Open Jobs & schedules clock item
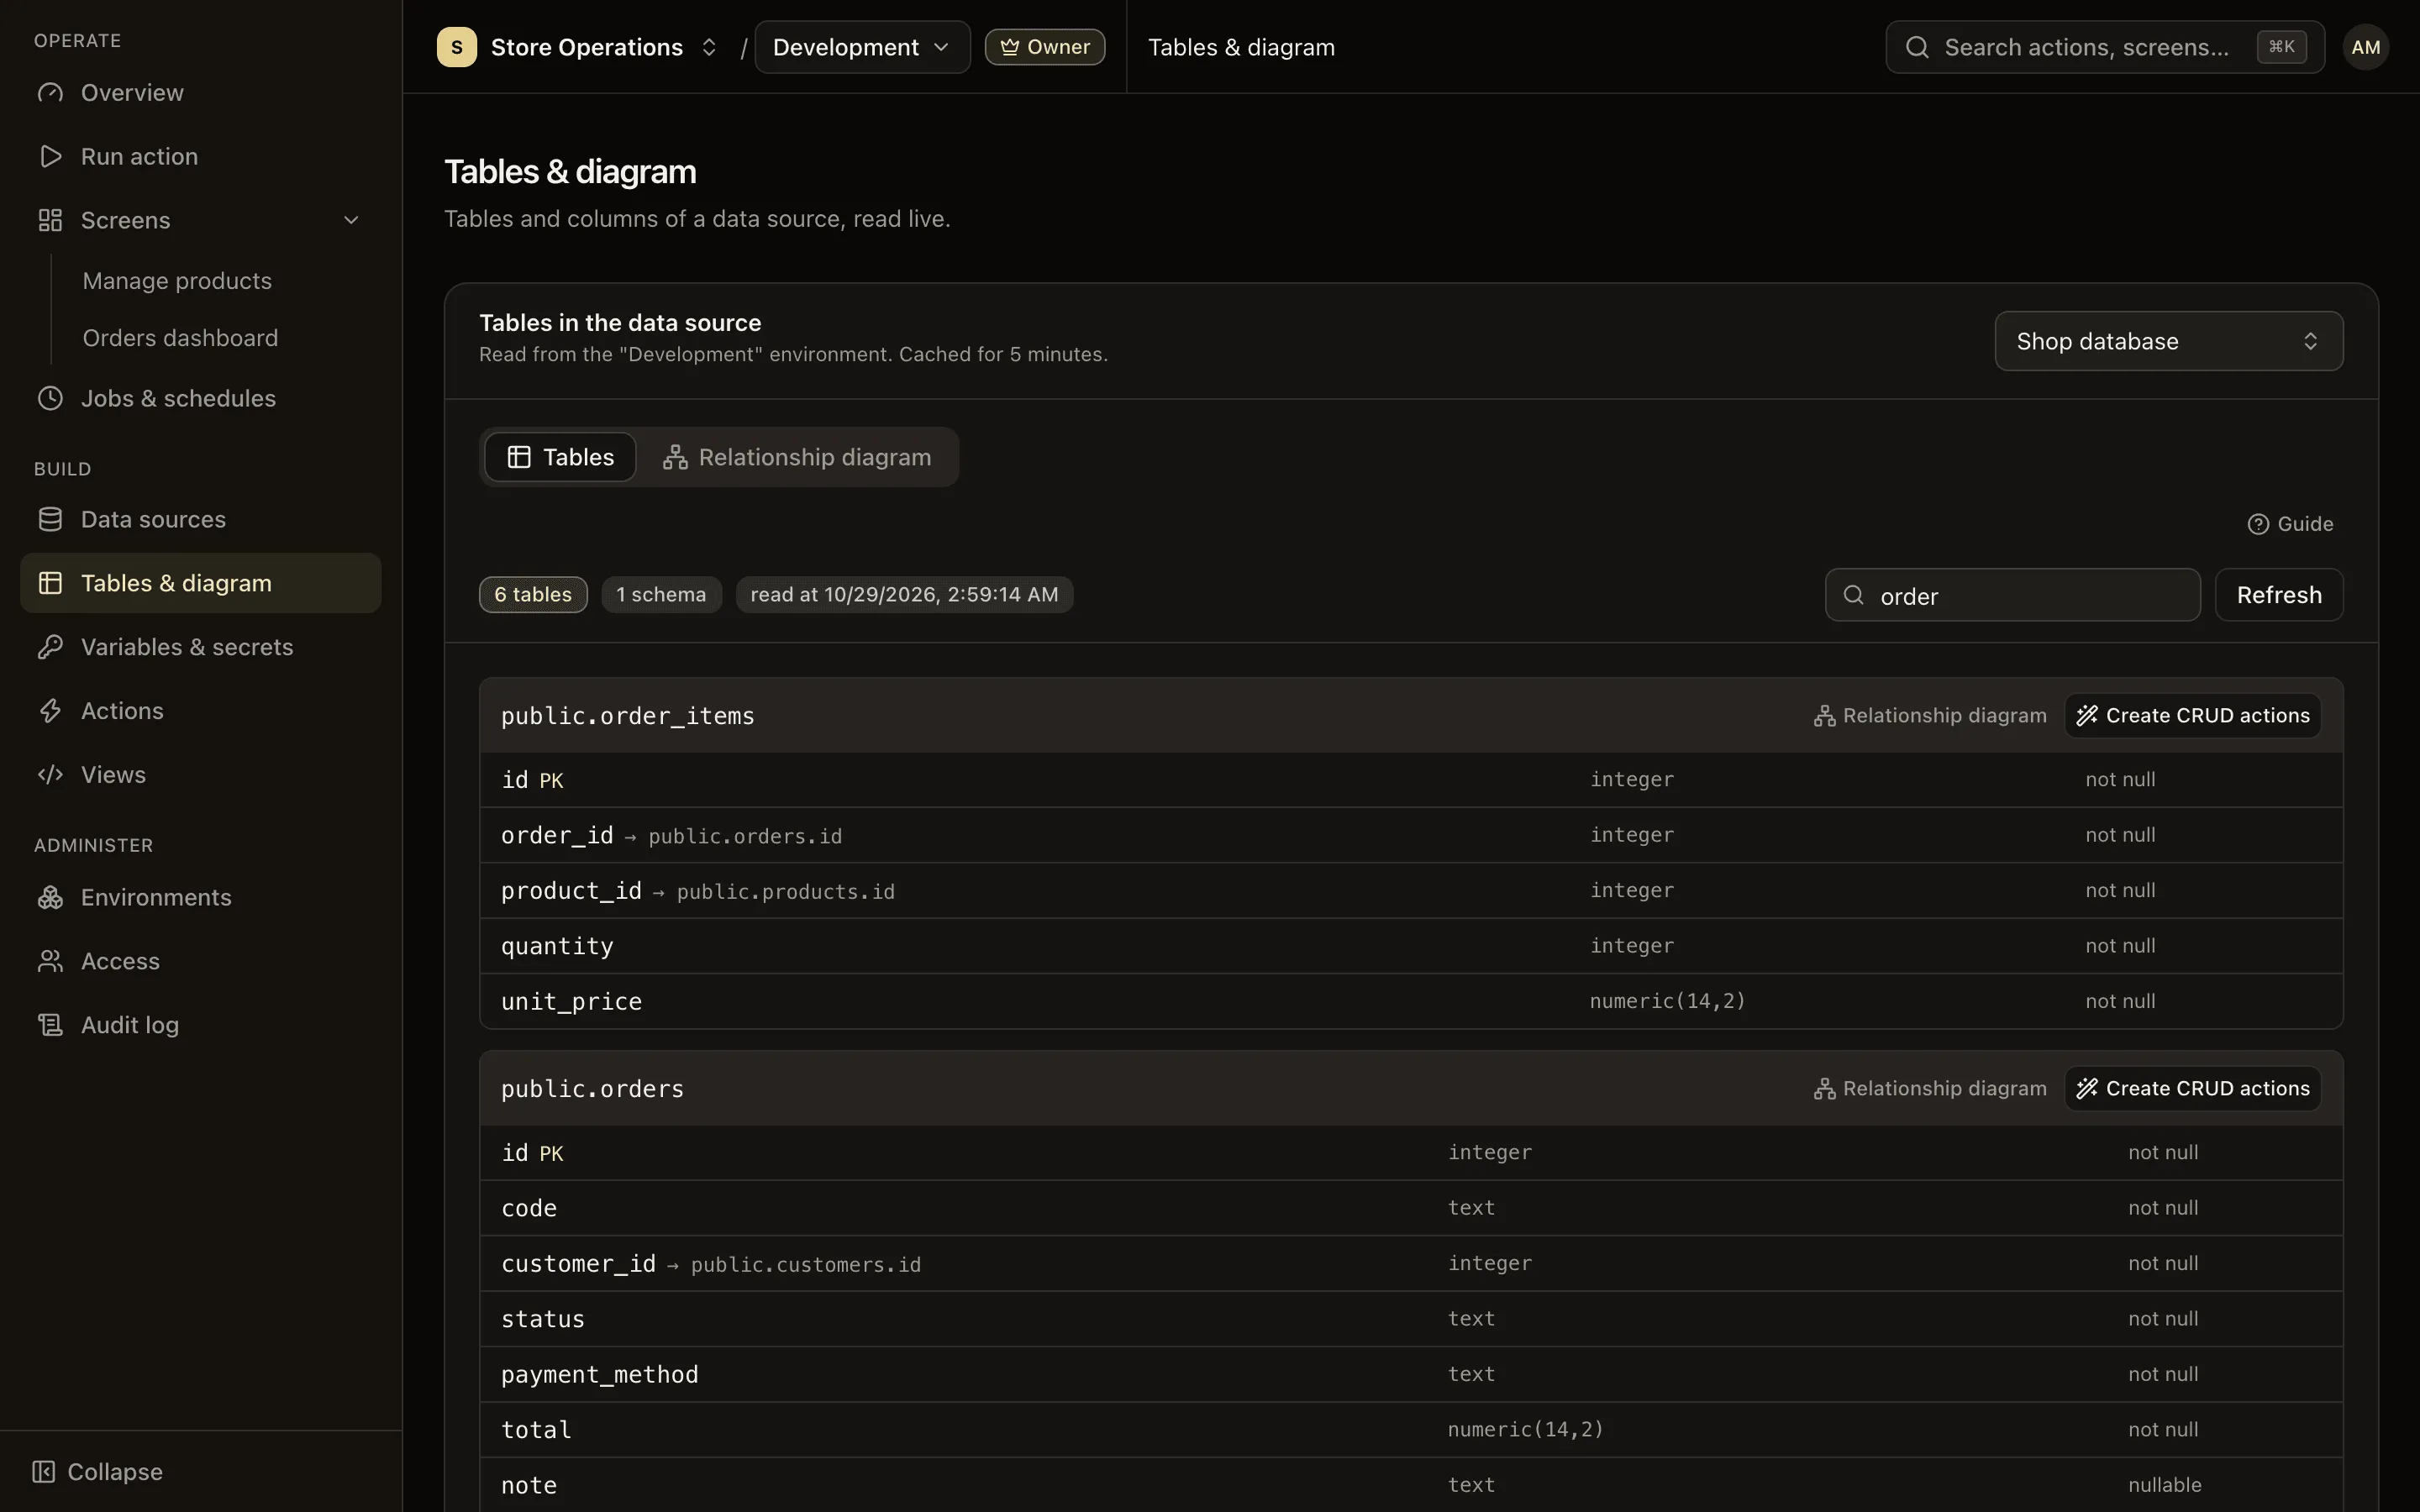This screenshot has height=1512, width=2420. pyautogui.click(x=200, y=398)
